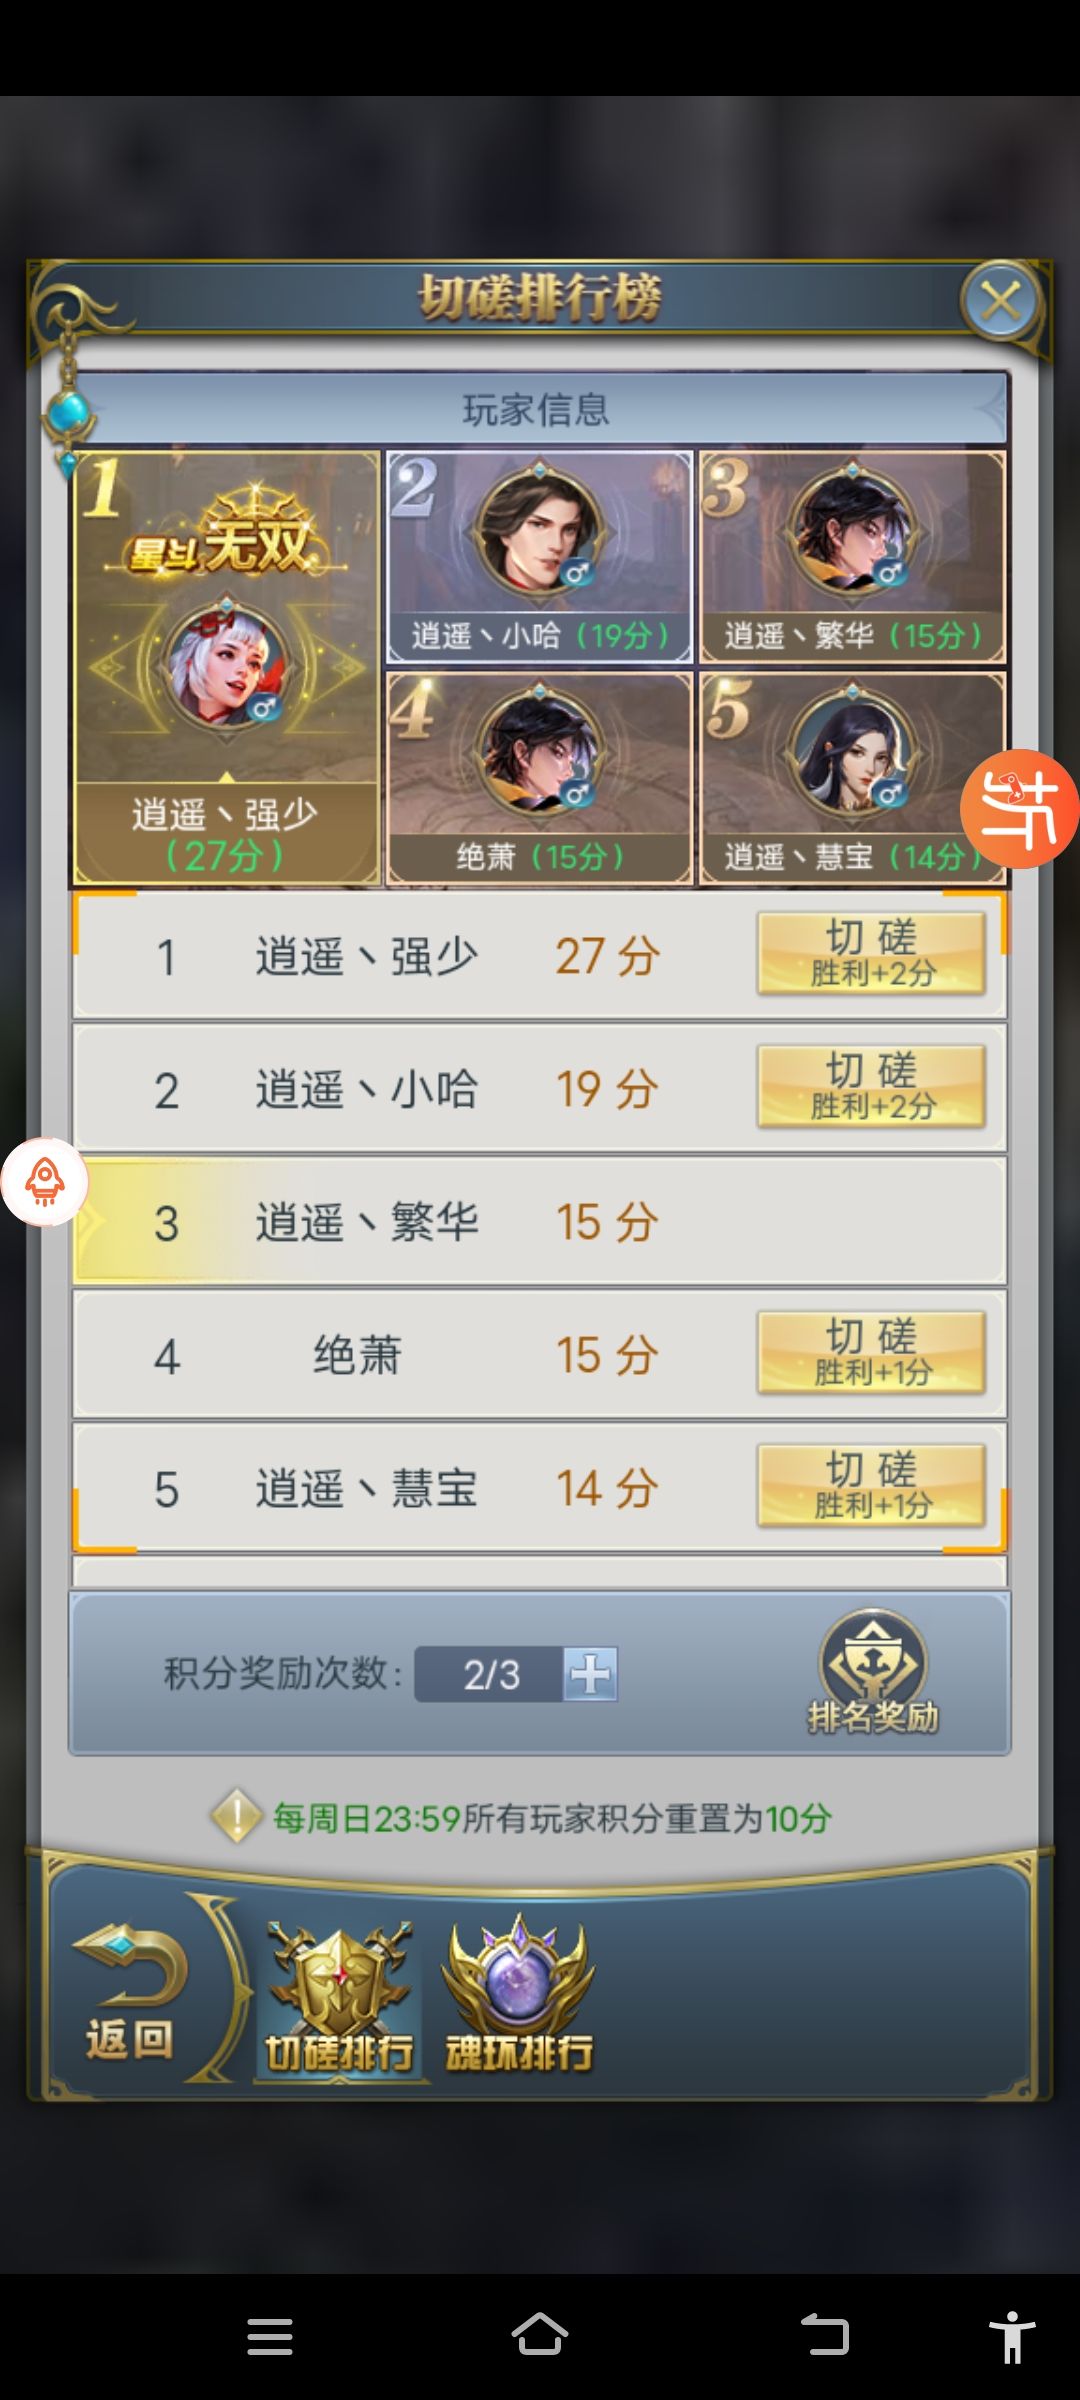
Task: Open the 排名奖励 ranking rewards icon
Action: tap(873, 1672)
